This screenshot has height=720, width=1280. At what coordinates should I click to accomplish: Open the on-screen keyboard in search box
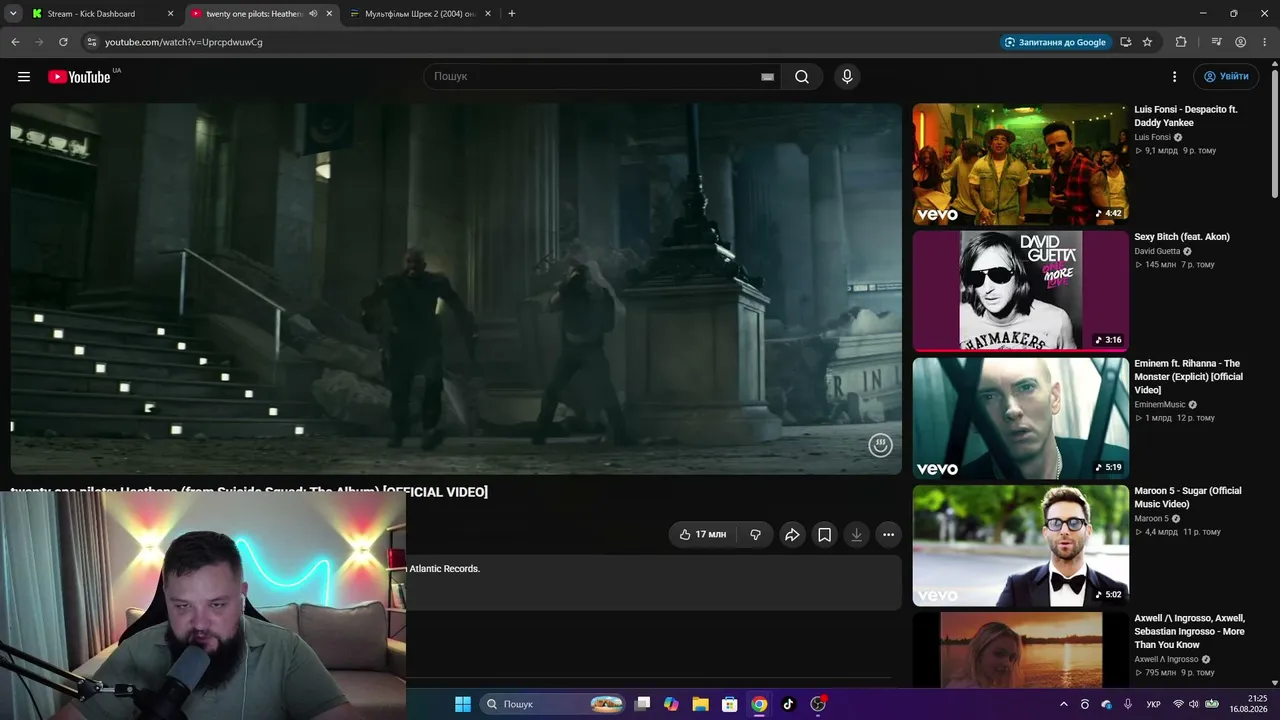(x=767, y=77)
